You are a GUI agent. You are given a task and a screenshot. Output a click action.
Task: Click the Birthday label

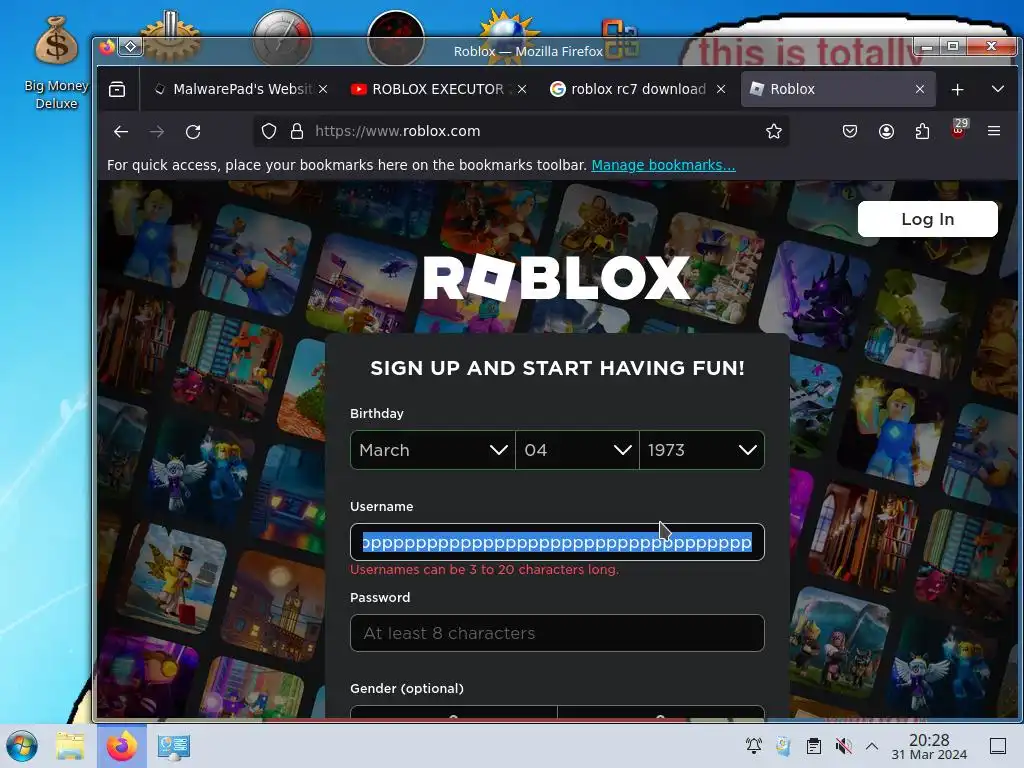point(377,413)
